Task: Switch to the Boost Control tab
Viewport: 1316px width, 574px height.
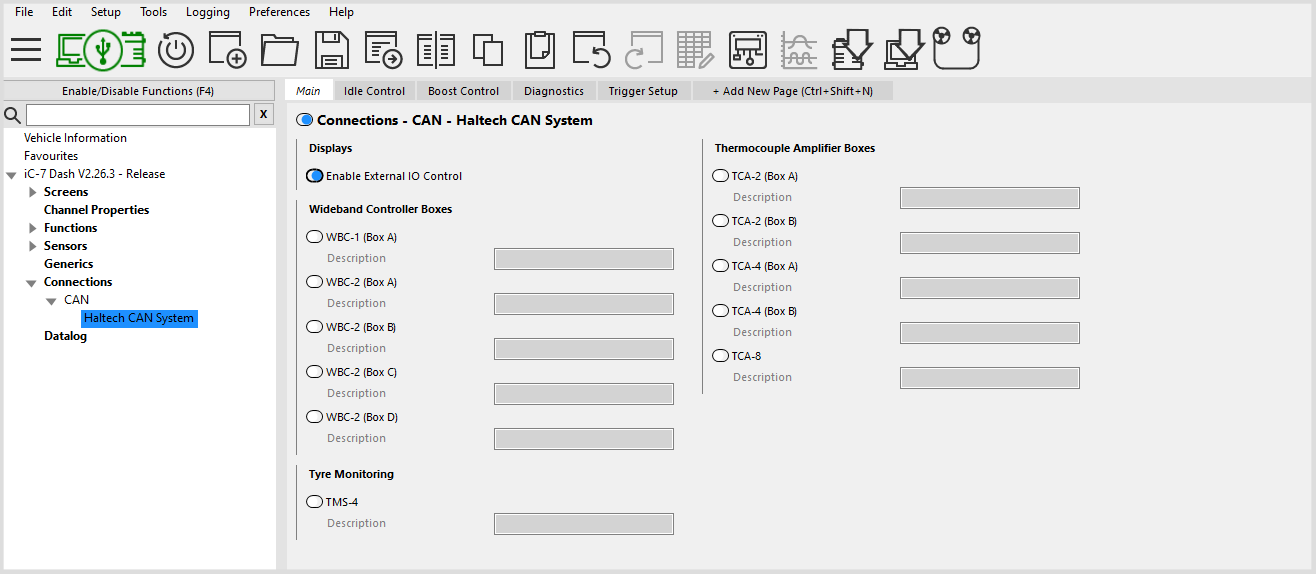Action: click(464, 91)
